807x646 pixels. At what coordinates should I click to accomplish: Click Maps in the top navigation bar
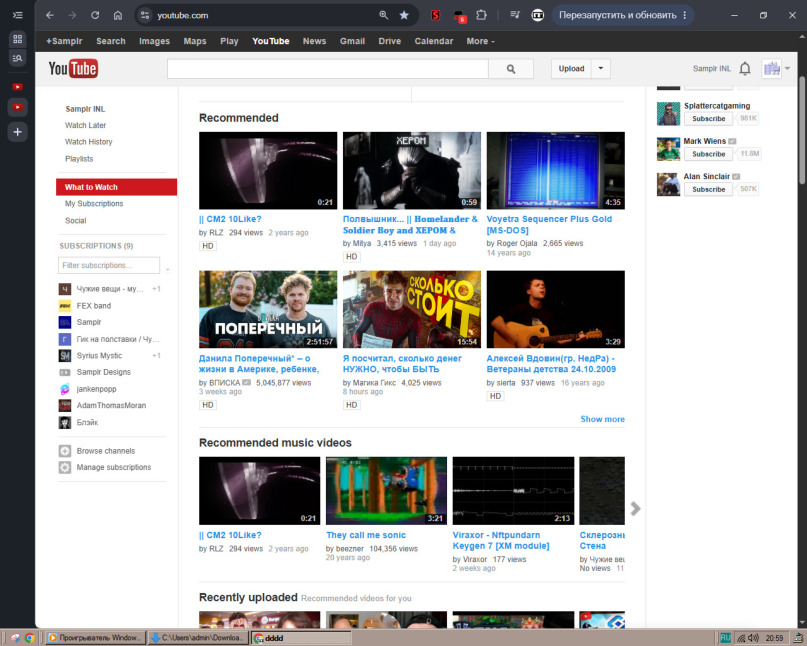coord(195,41)
